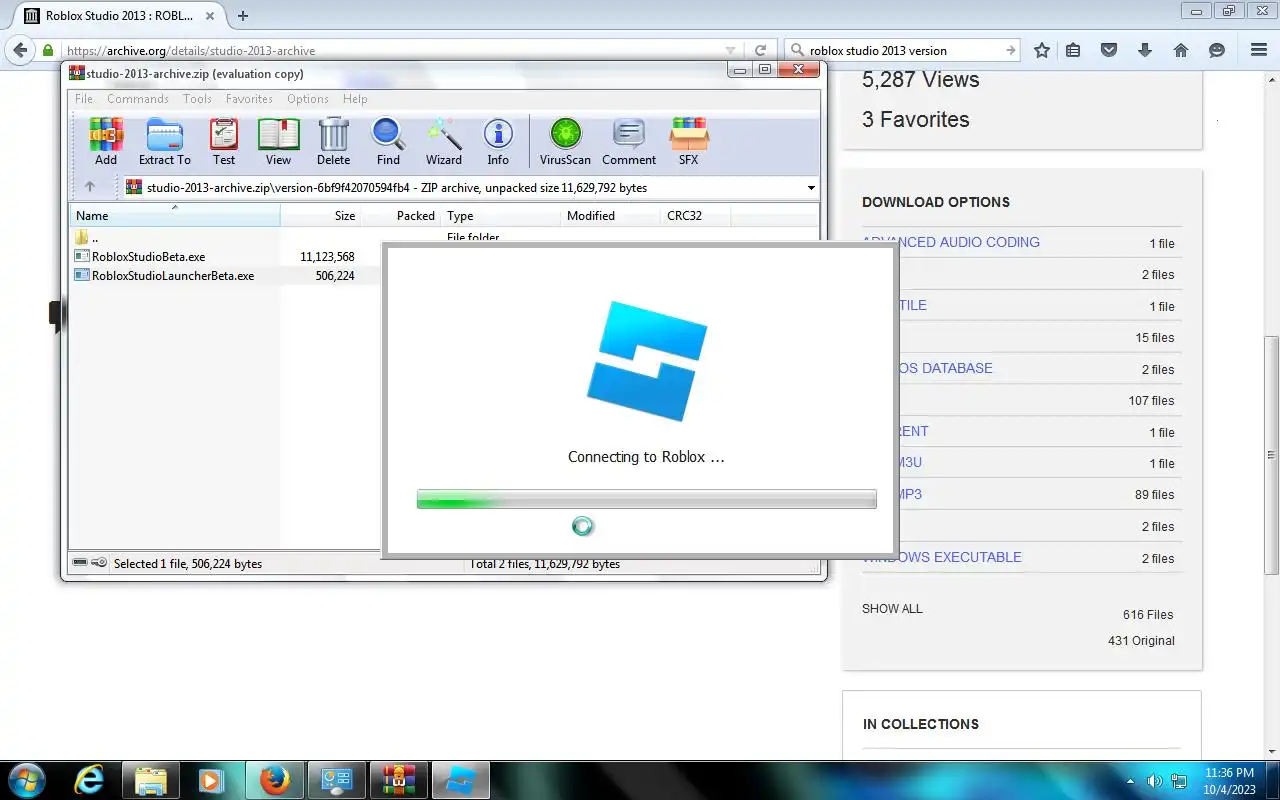Open the Firefox hamburger menu
Viewport: 1280px width, 800px height.
click(1259, 50)
